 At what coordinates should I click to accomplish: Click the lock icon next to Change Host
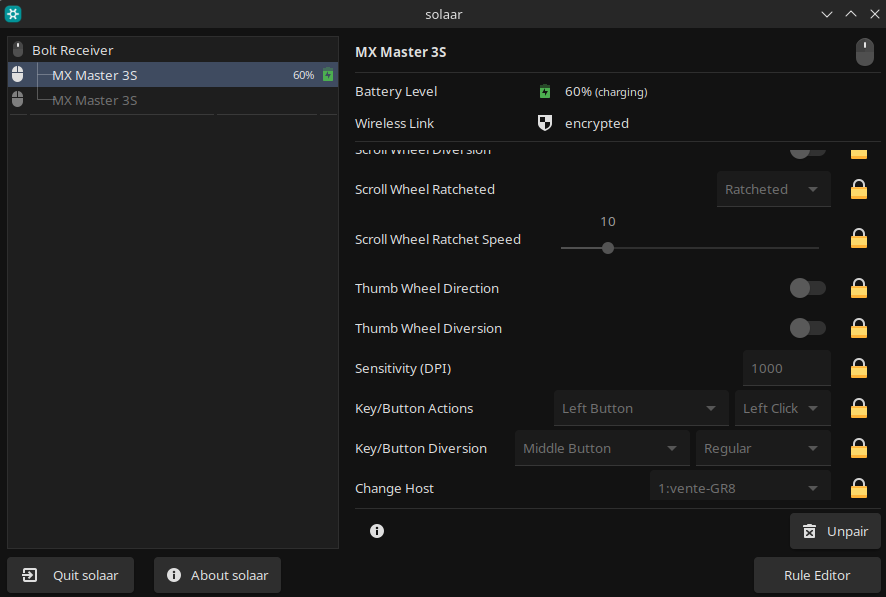pos(858,488)
